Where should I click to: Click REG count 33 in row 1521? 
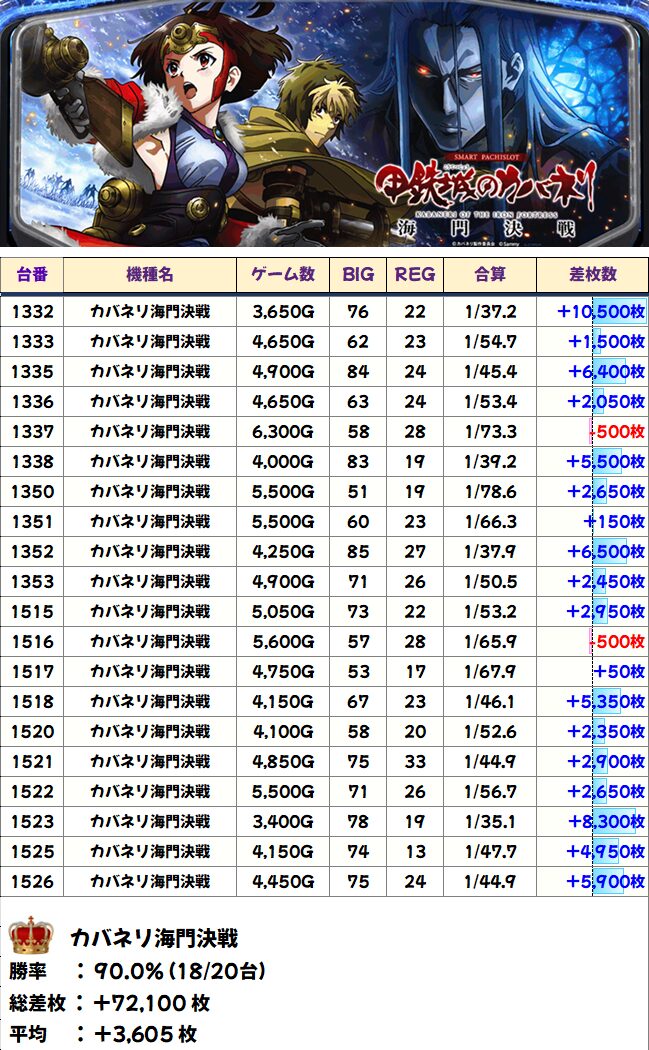pyautogui.click(x=415, y=761)
